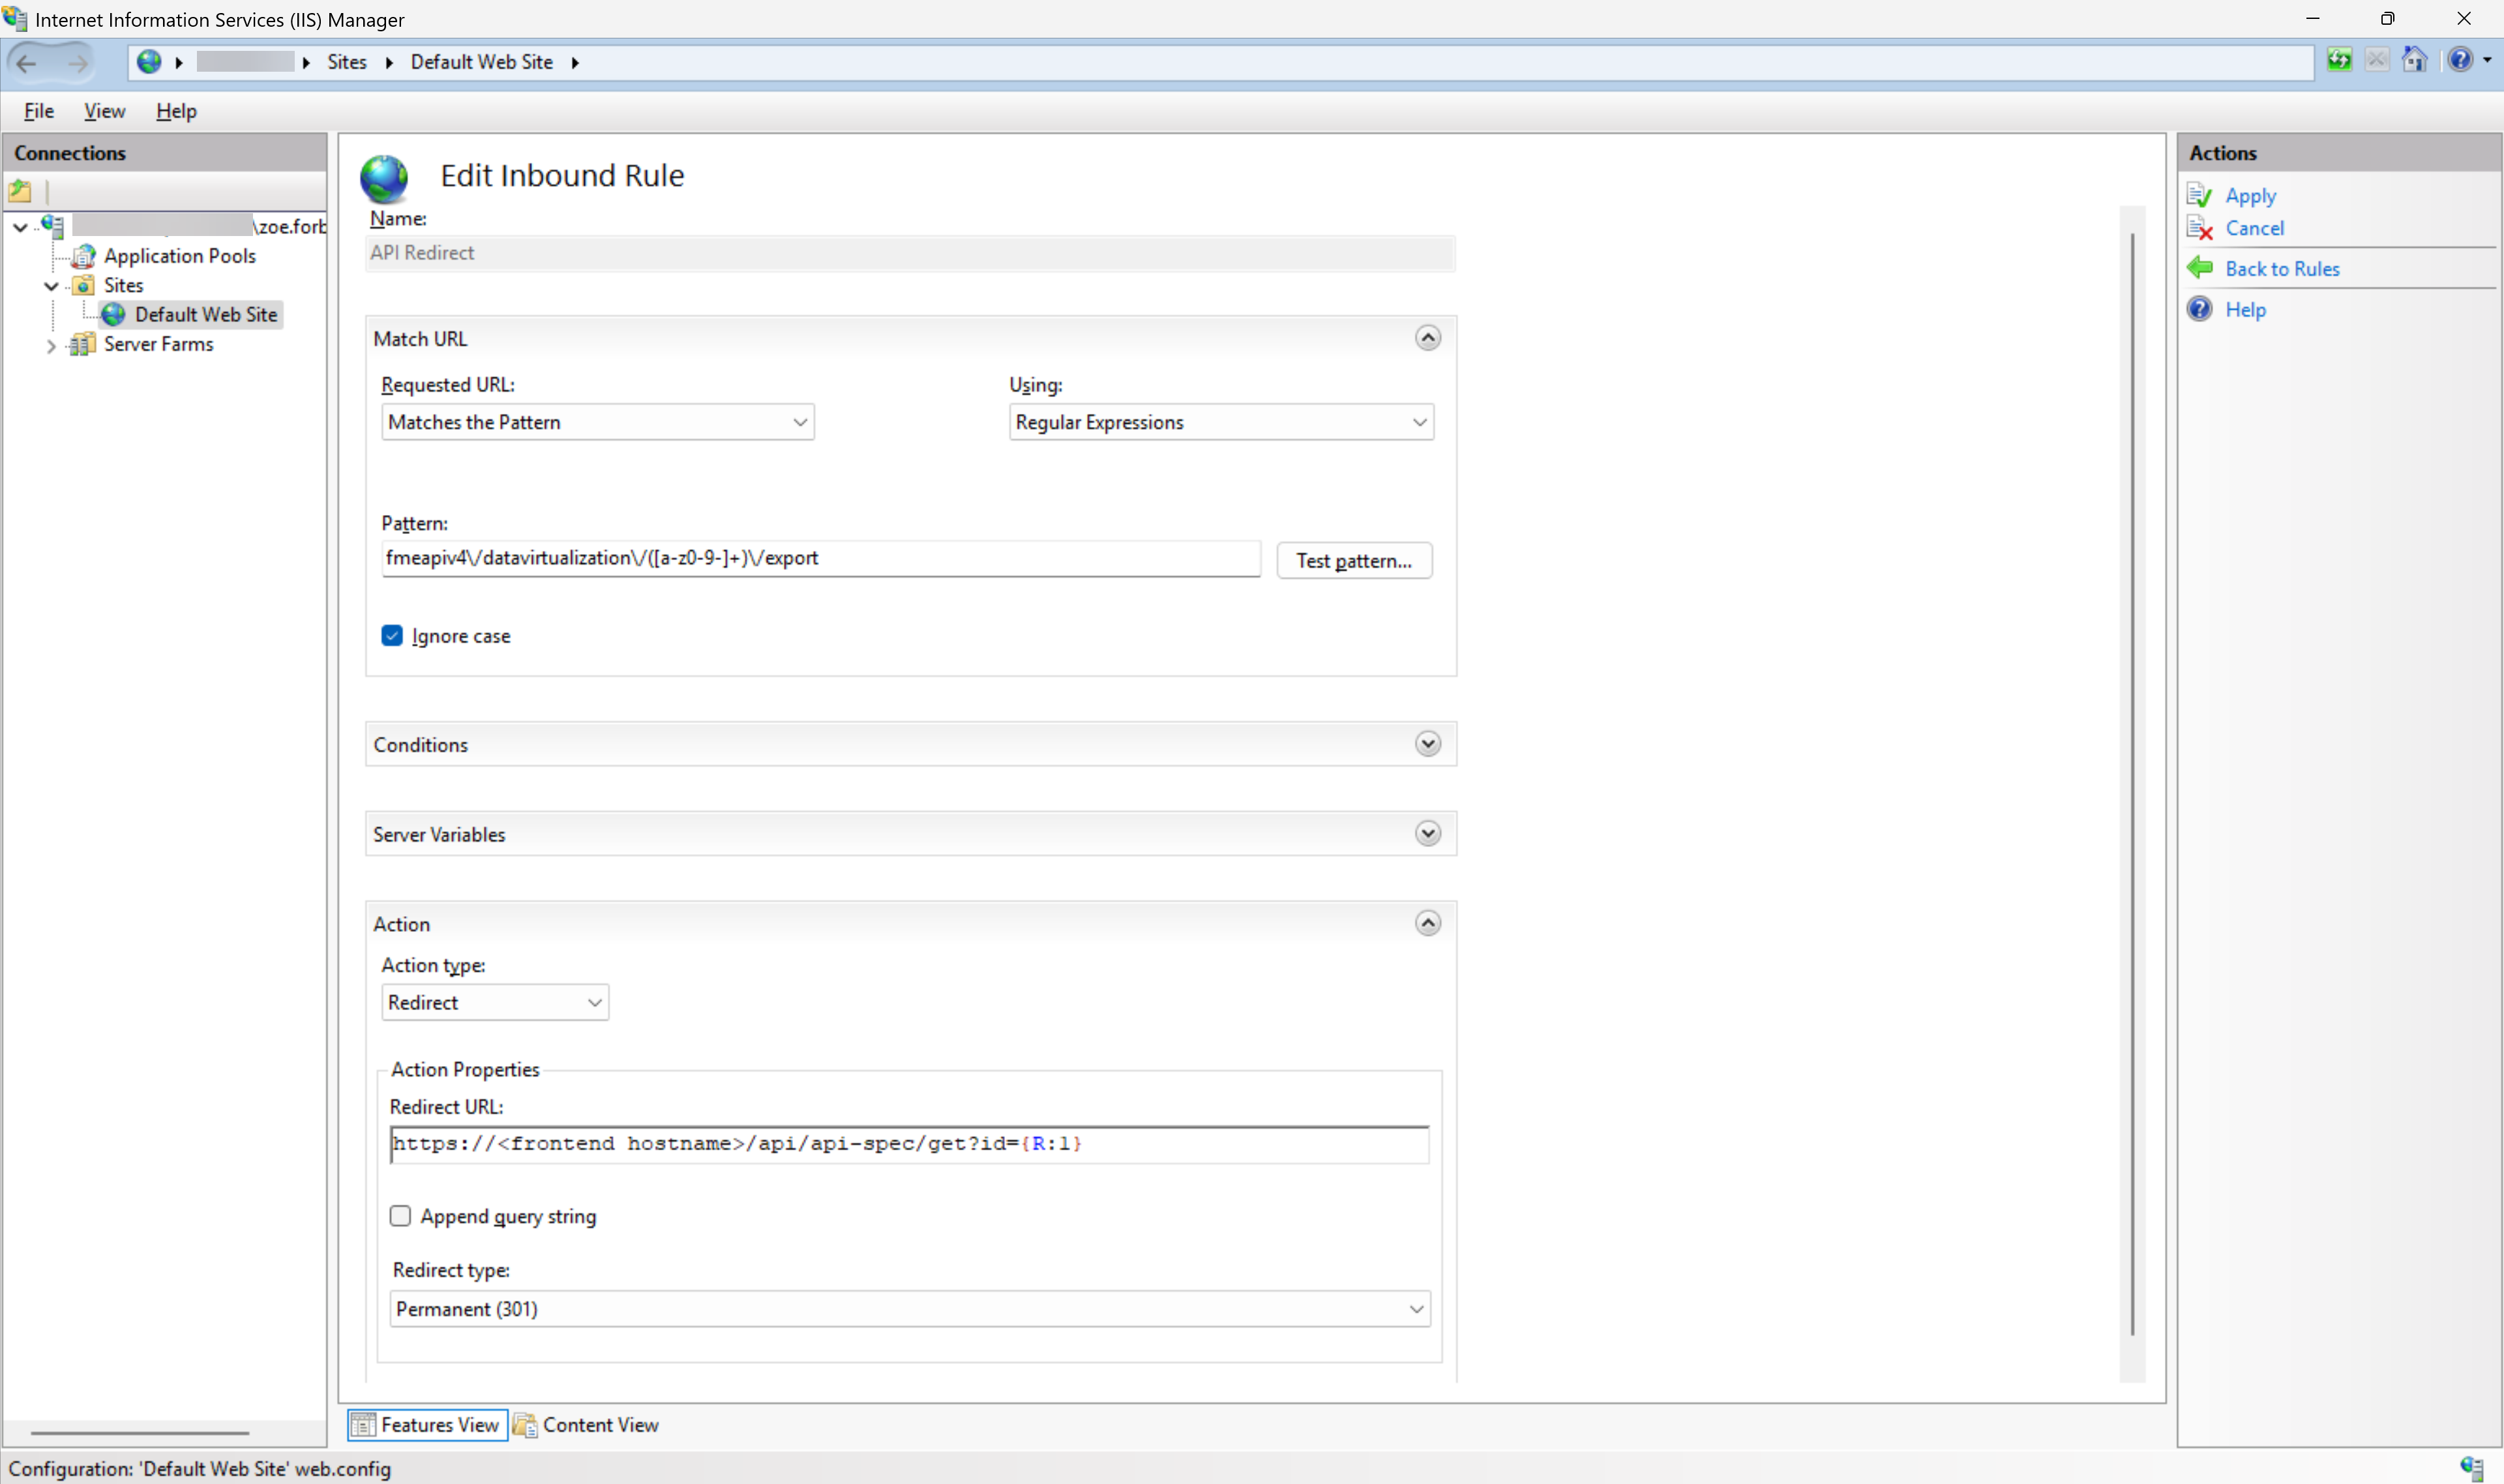The height and width of the screenshot is (1484, 2504).
Task: Click the Help link in Actions pane
Action: 2246,310
